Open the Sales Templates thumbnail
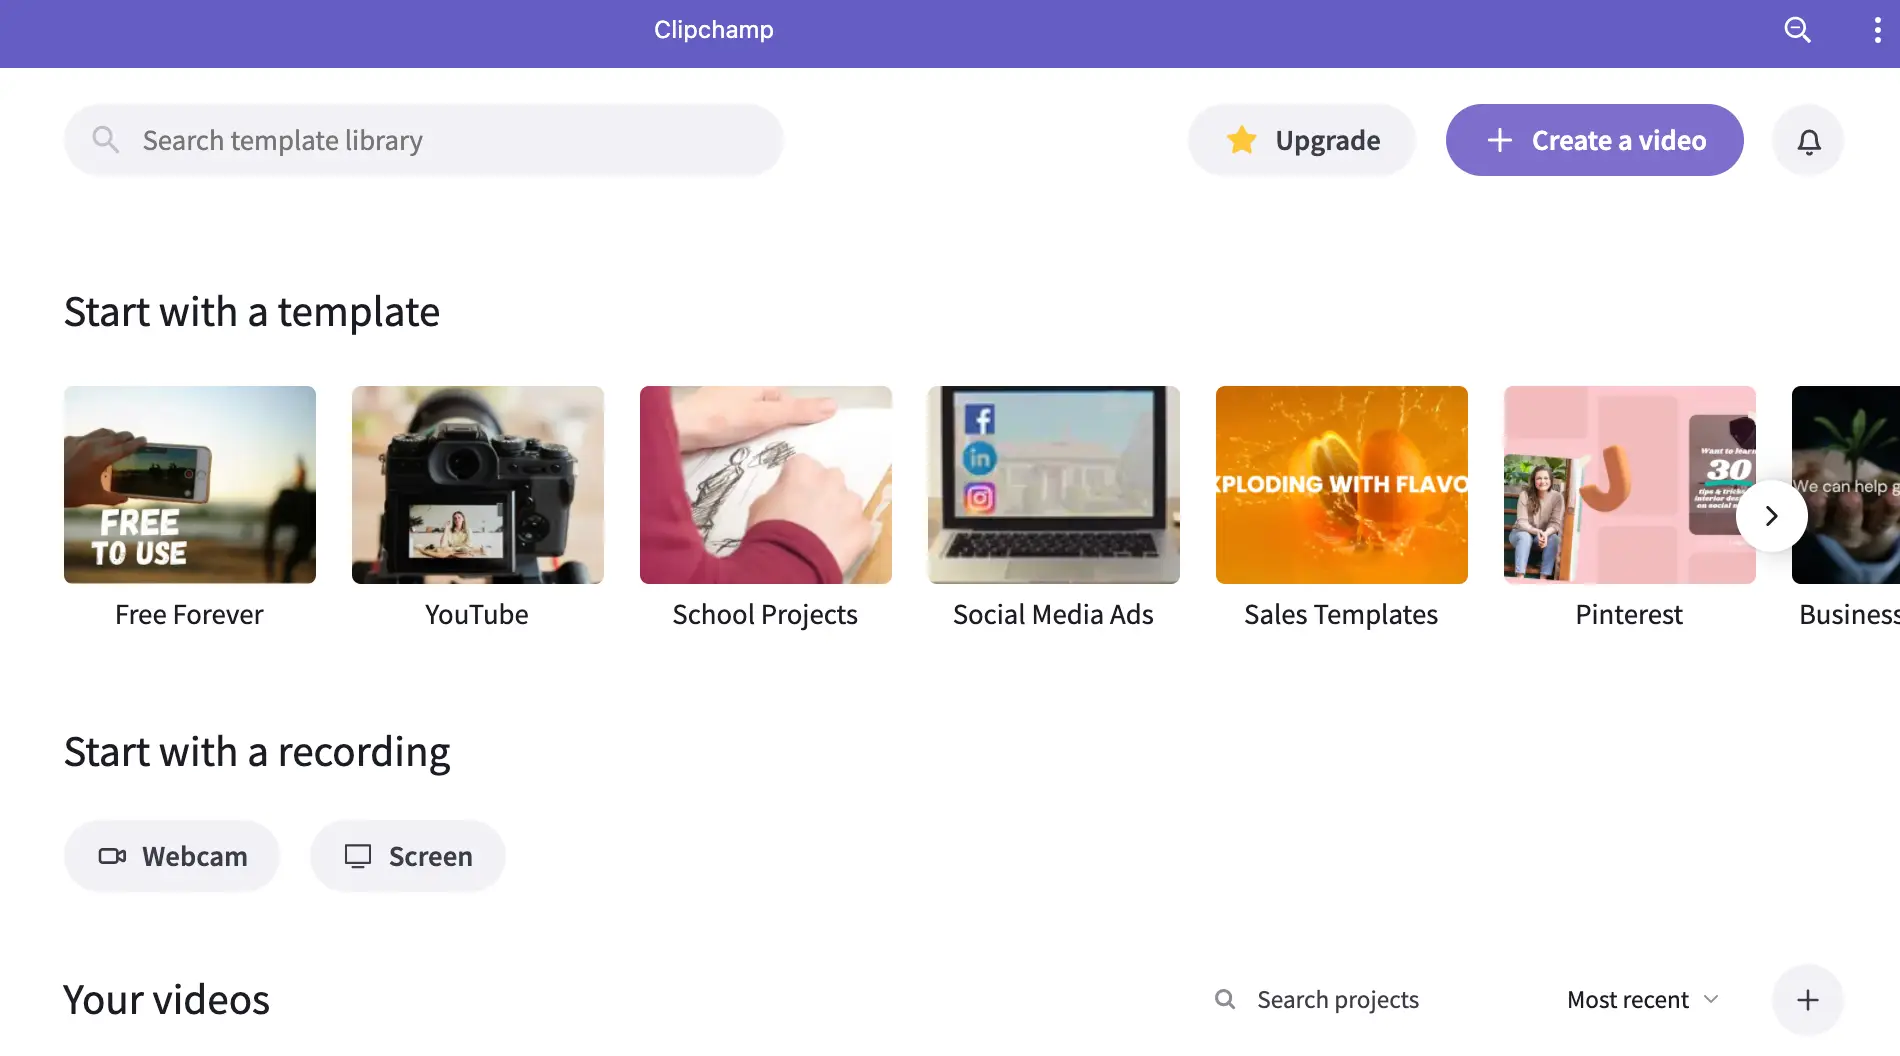1900x1056 pixels. pyautogui.click(x=1342, y=485)
